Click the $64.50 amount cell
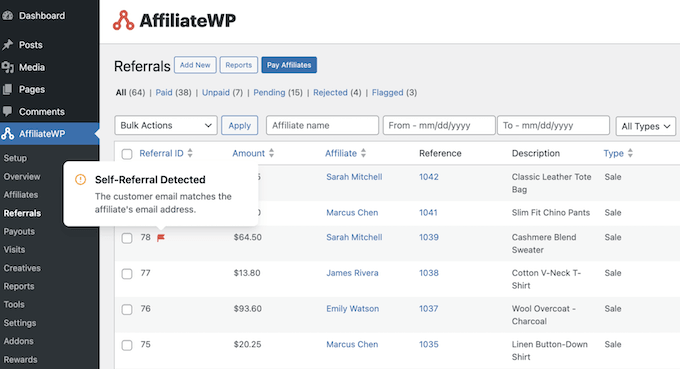 [x=248, y=237]
